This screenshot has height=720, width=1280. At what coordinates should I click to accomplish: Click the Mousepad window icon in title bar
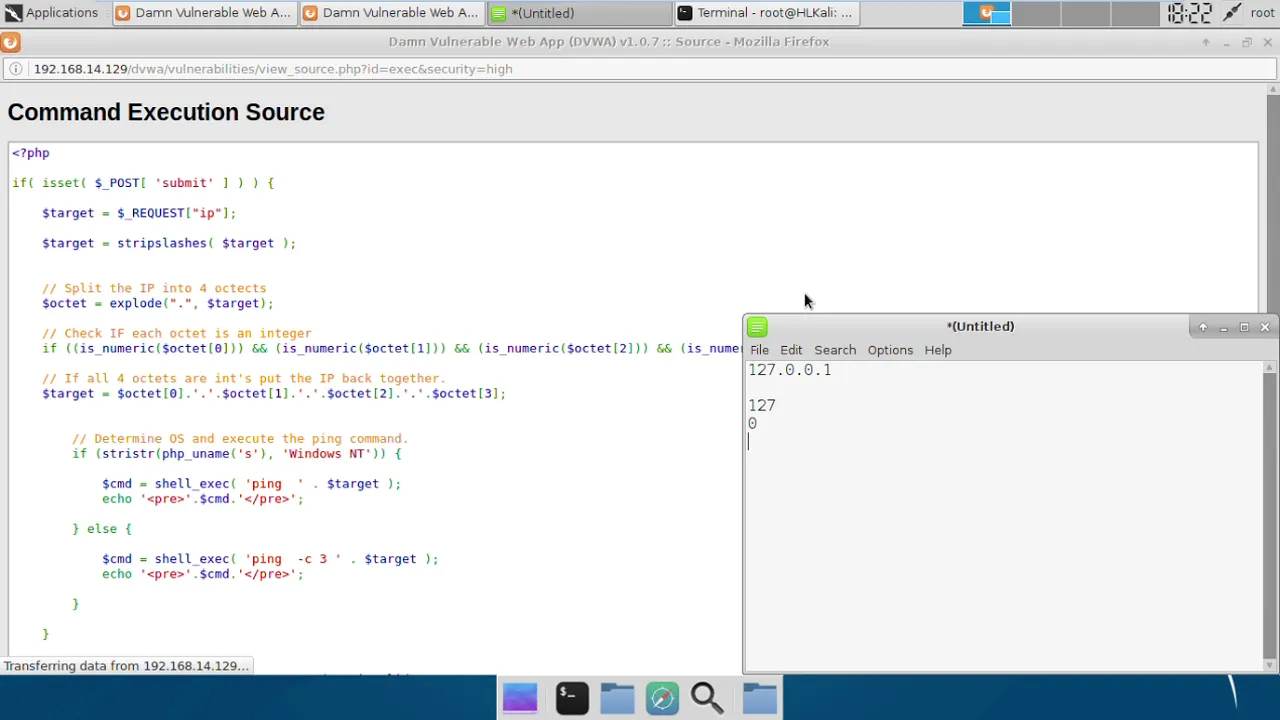coord(757,327)
